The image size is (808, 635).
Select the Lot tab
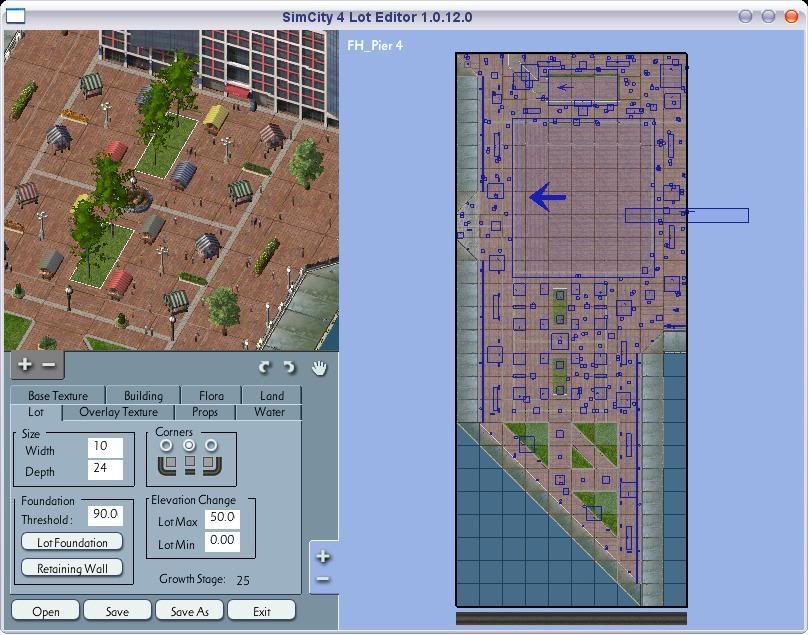click(x=36, y=412)
